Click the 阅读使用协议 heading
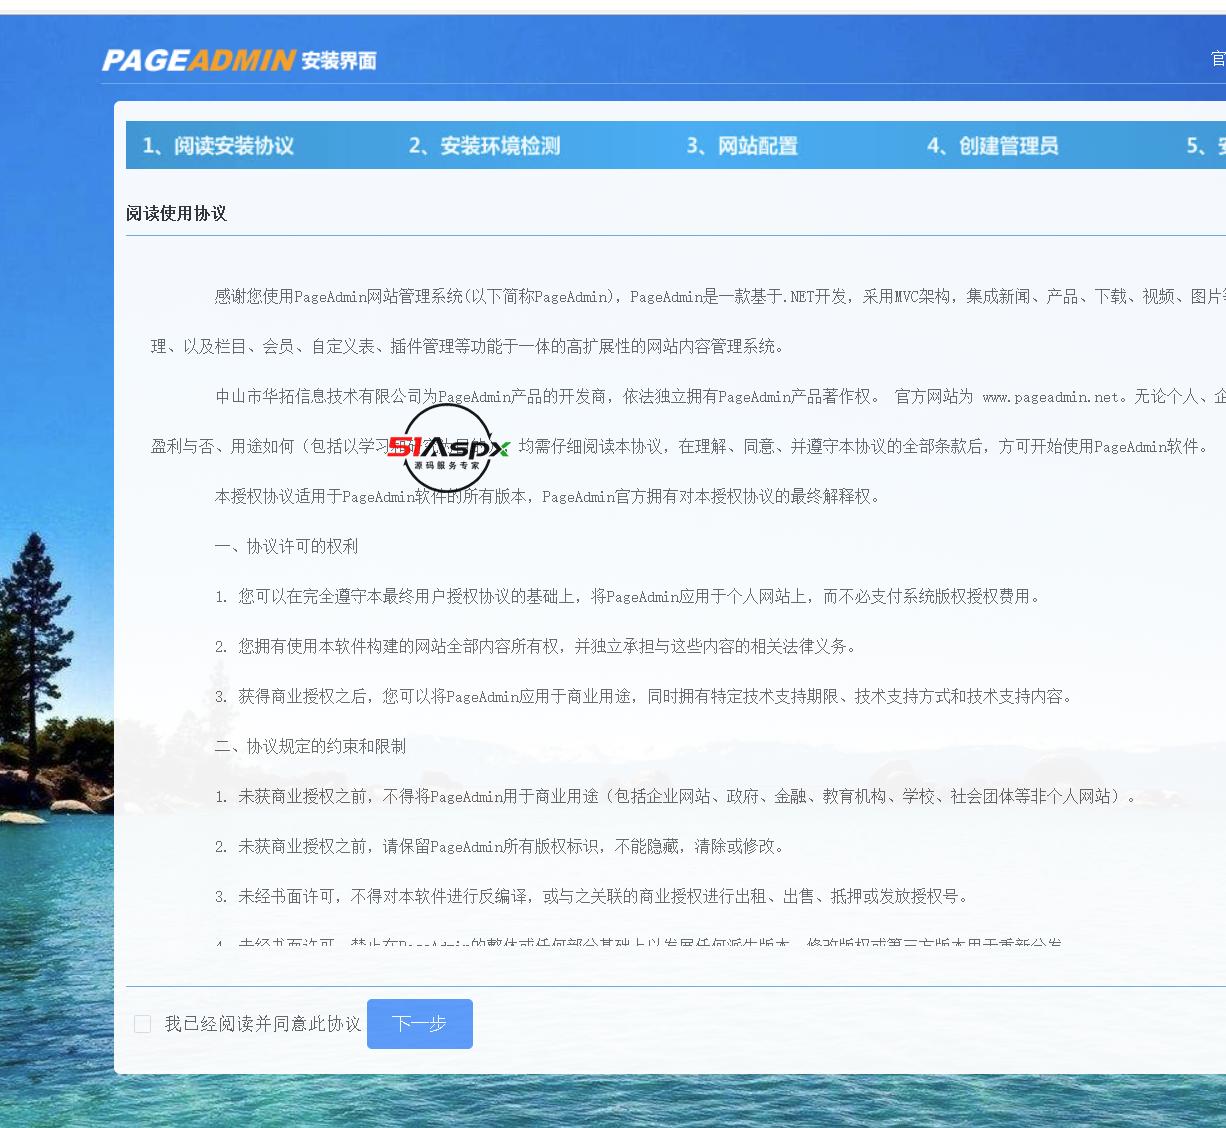Screen dimensions: 1226x1128 coord(177,214)
